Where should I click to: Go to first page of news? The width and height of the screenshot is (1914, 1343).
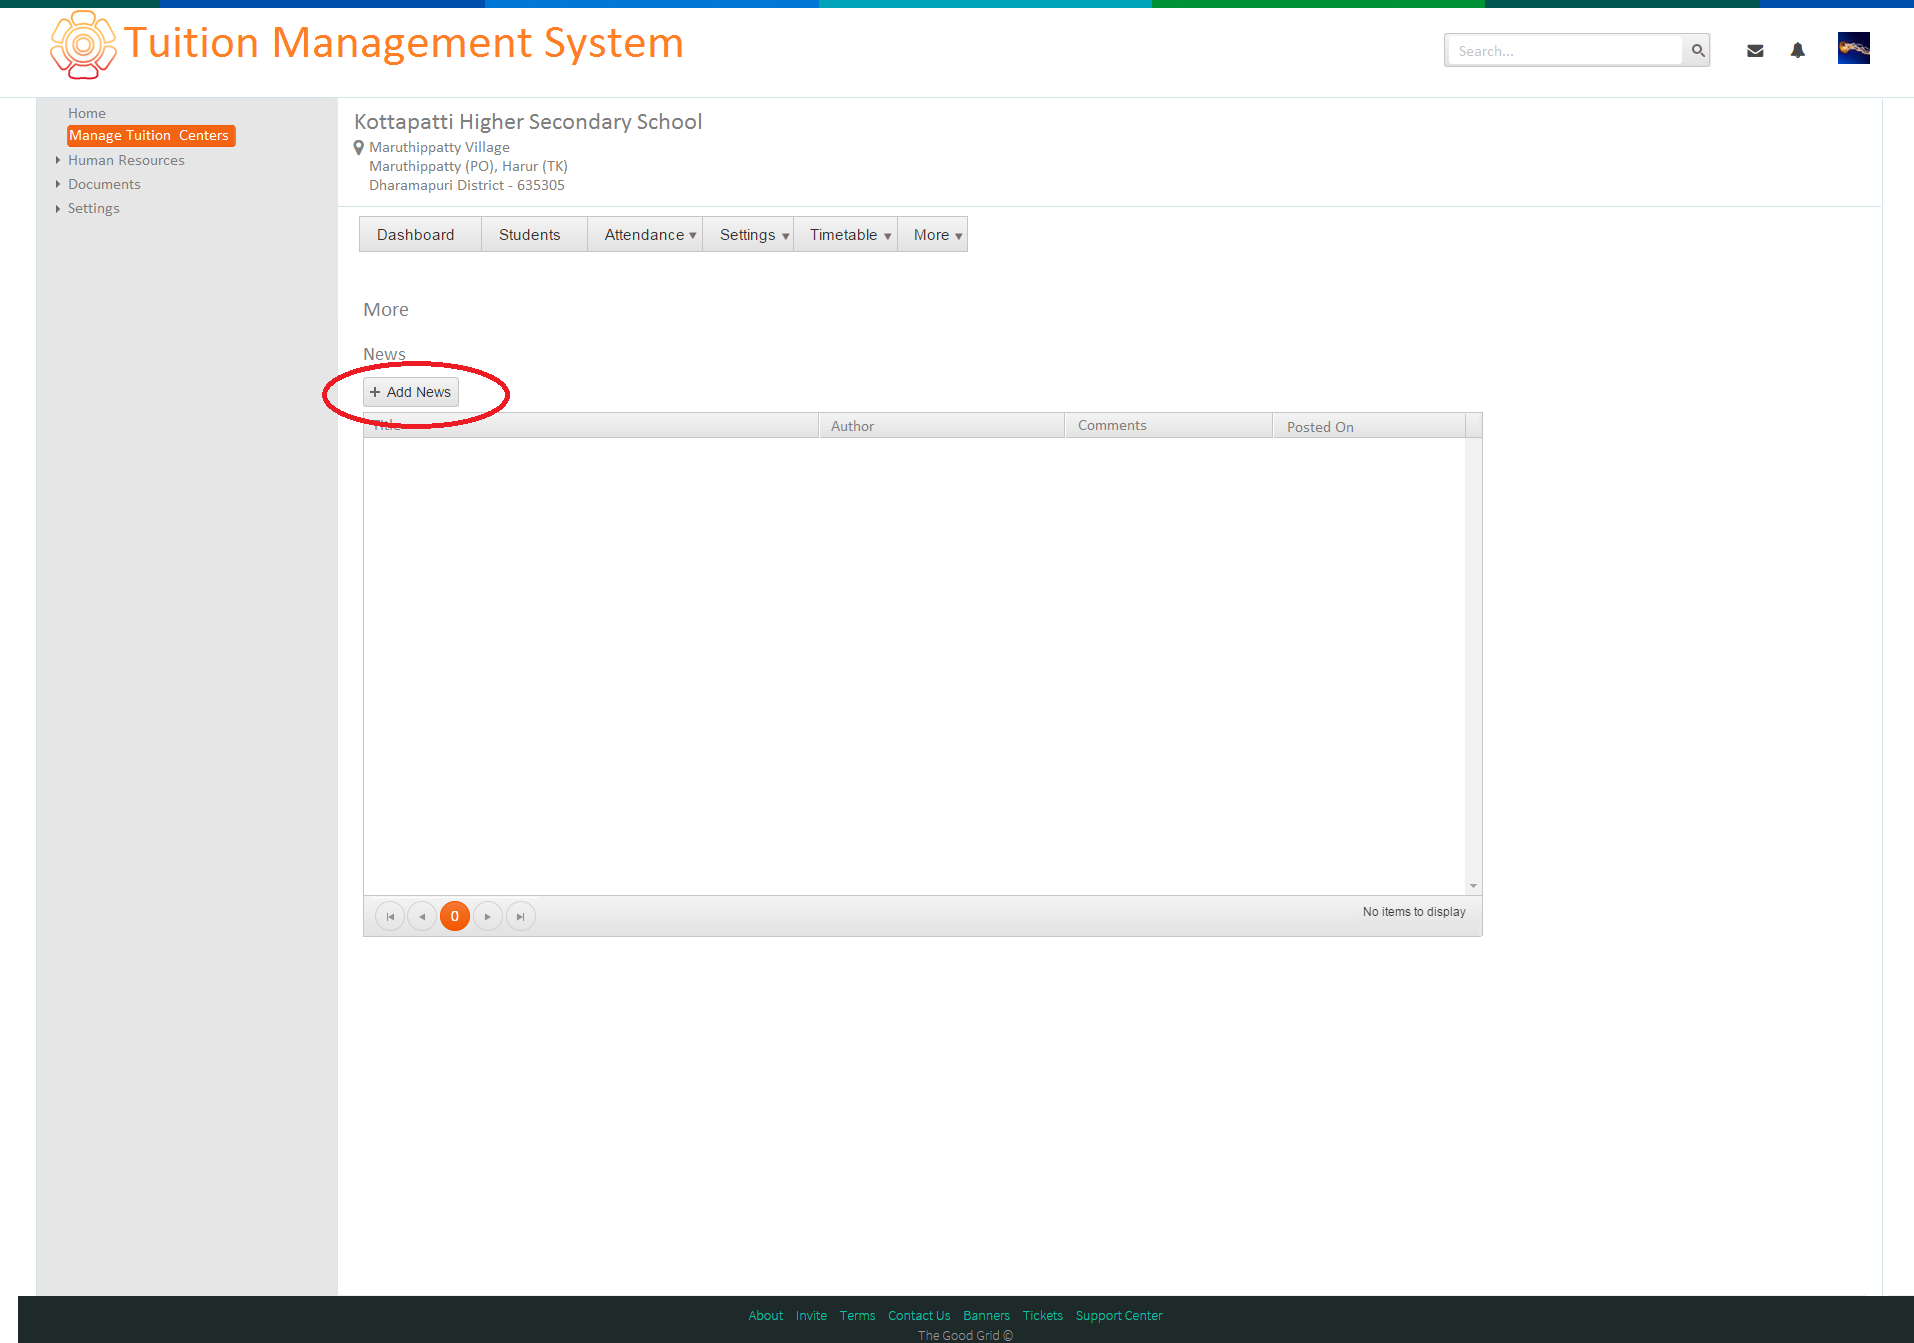click(x=390, y=916)
